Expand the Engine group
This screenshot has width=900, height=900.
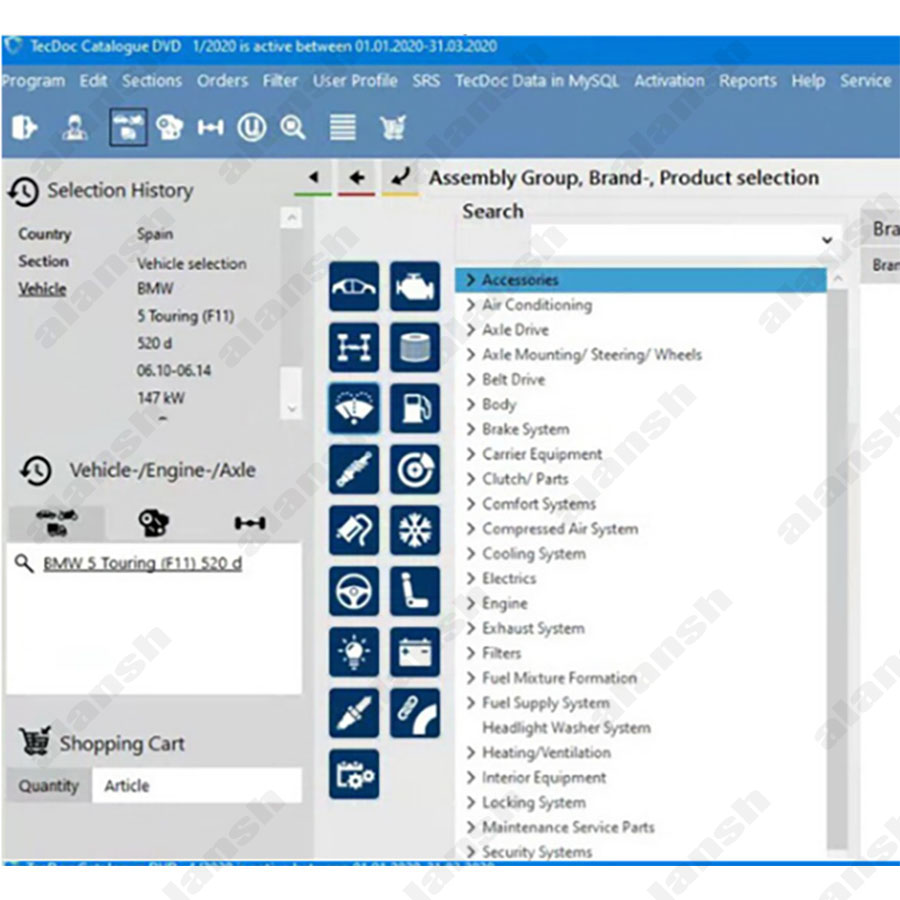[x=471, y=603]
